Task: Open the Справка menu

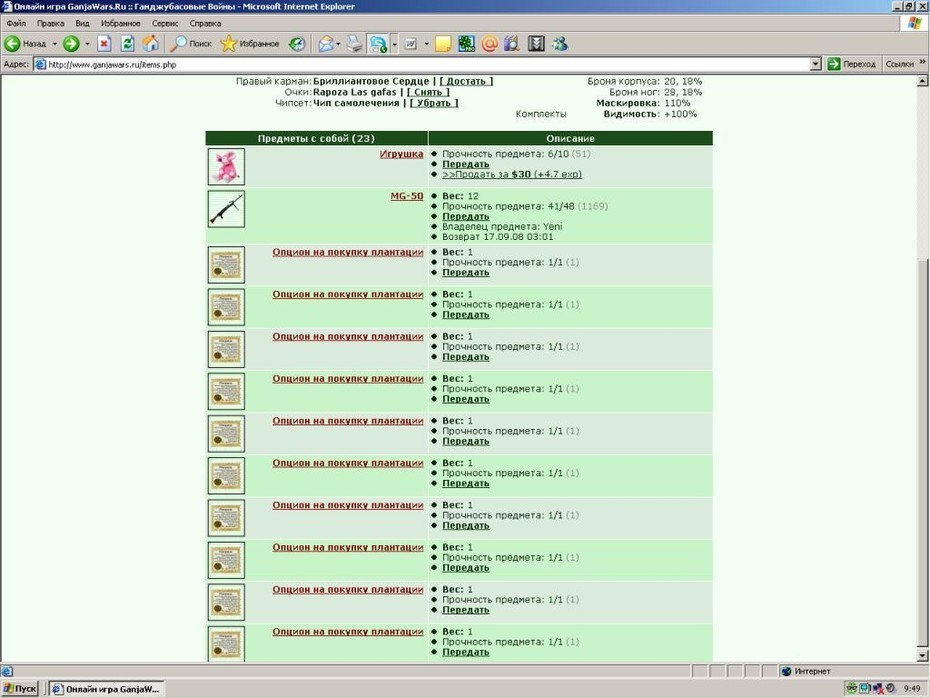Action: pyautogui.click(x=205, y=24)
